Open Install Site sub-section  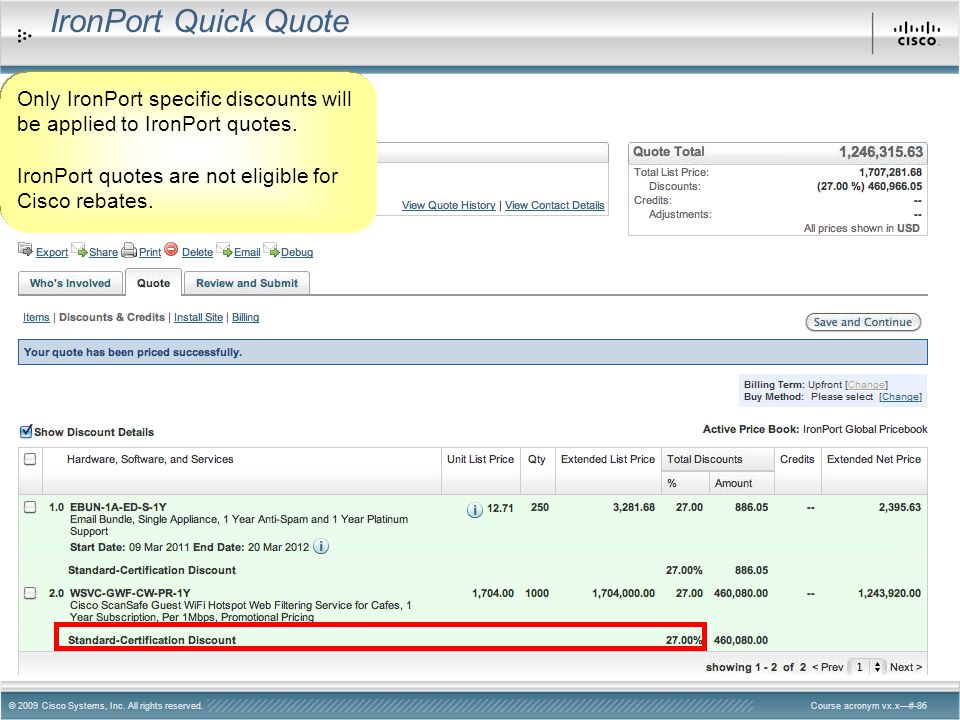click(x=198, y=317)
